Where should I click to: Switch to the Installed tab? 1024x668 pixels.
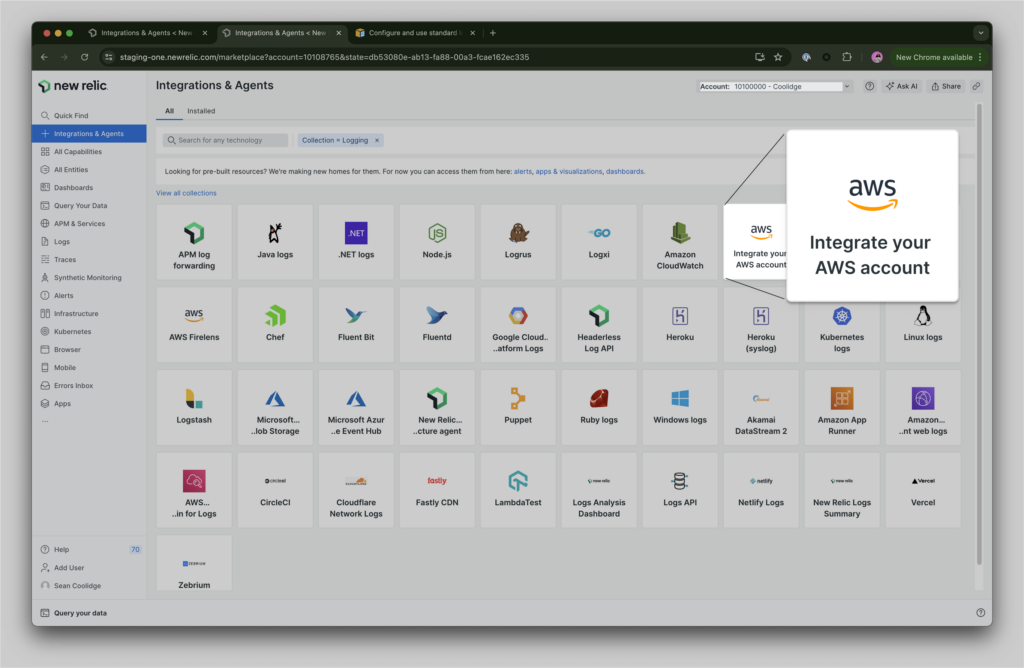[201, 111]
